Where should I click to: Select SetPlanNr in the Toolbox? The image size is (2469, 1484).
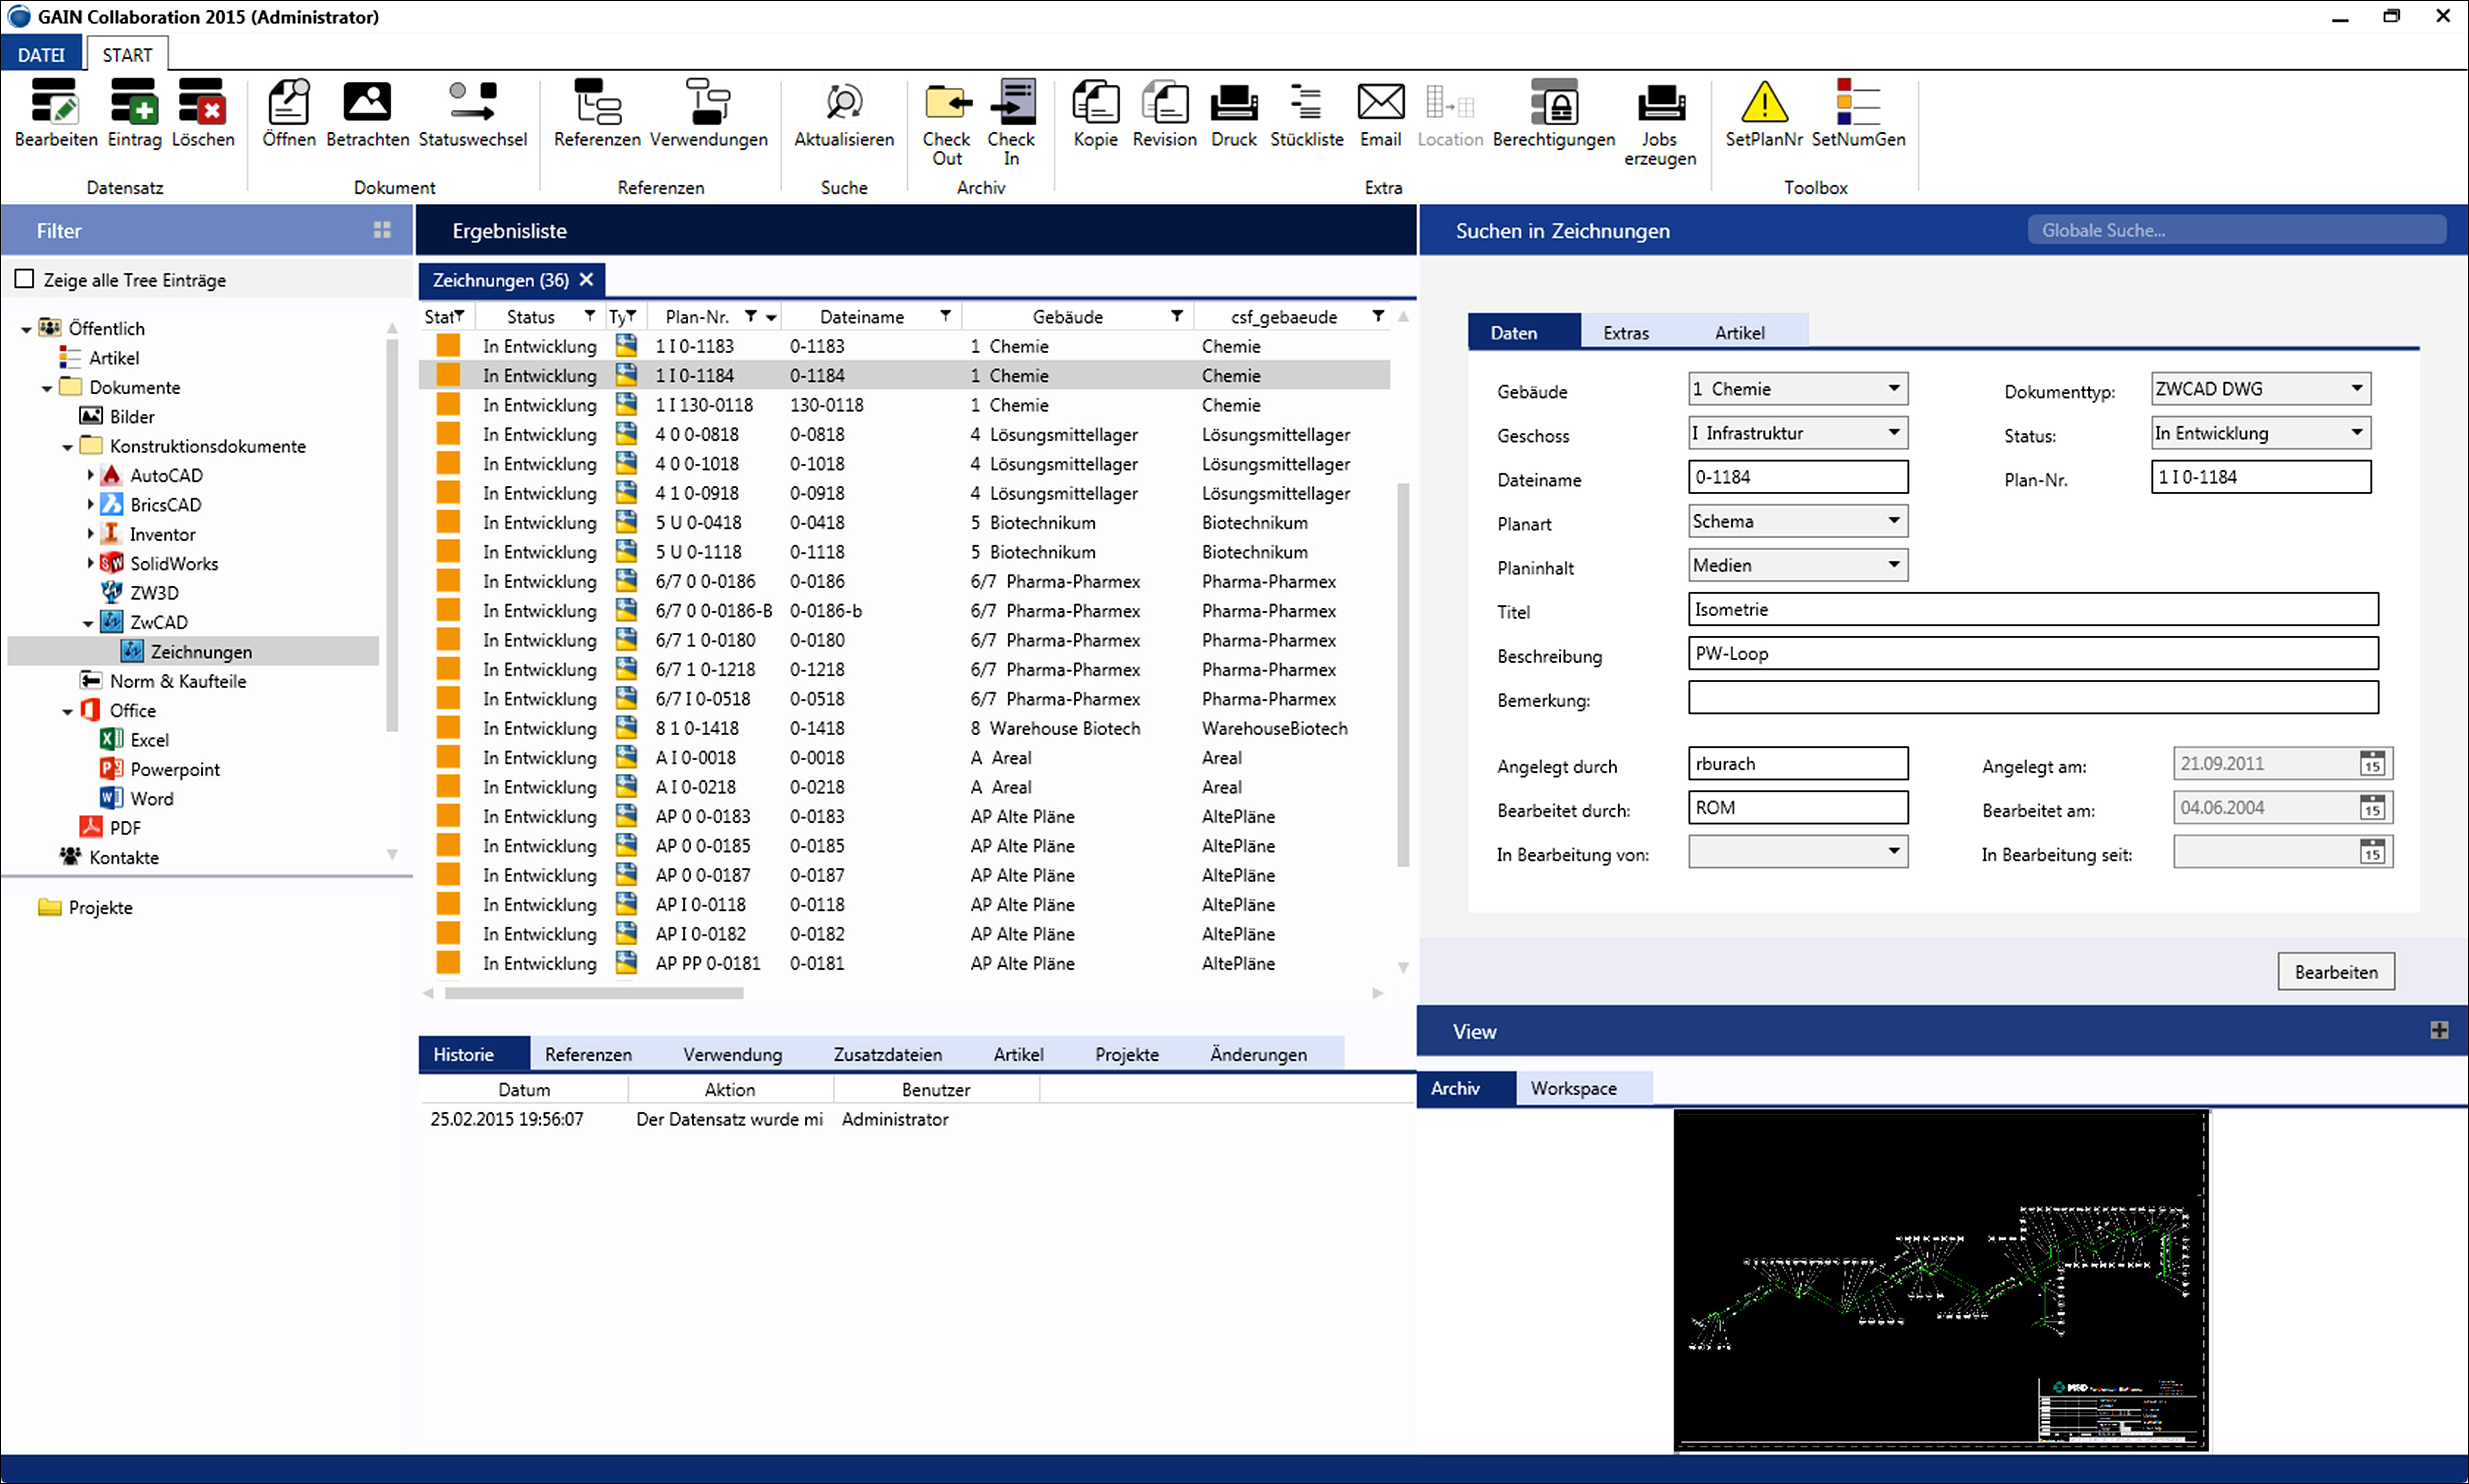[1763, 115]
